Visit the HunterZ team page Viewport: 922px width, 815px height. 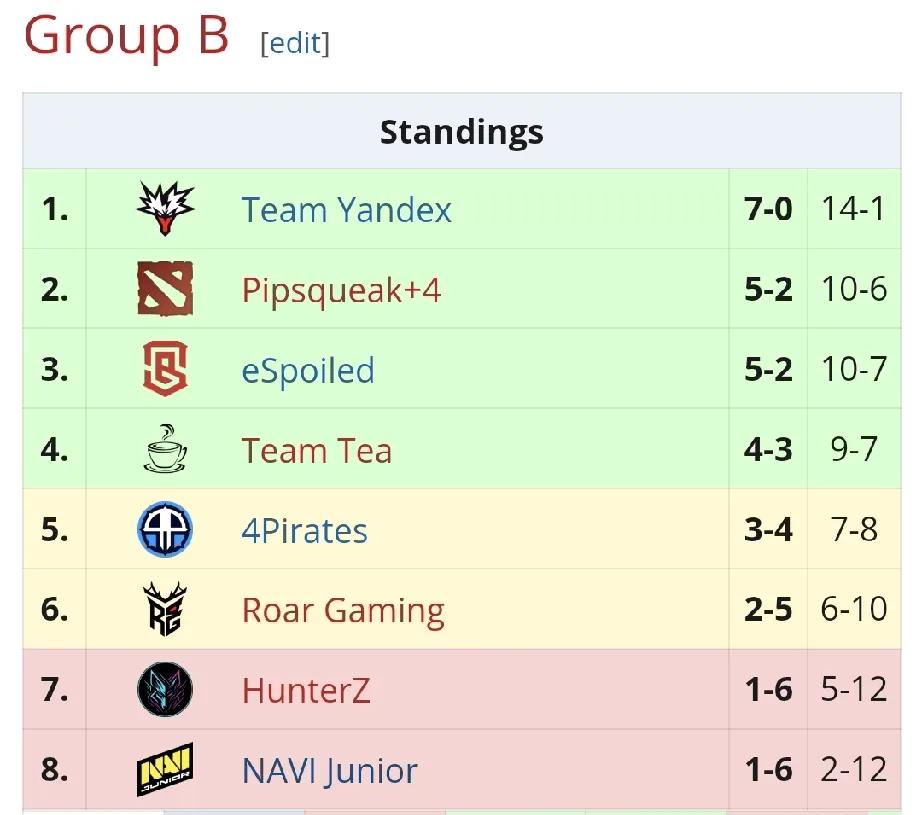pyautogui.click(x=306, y=690)
